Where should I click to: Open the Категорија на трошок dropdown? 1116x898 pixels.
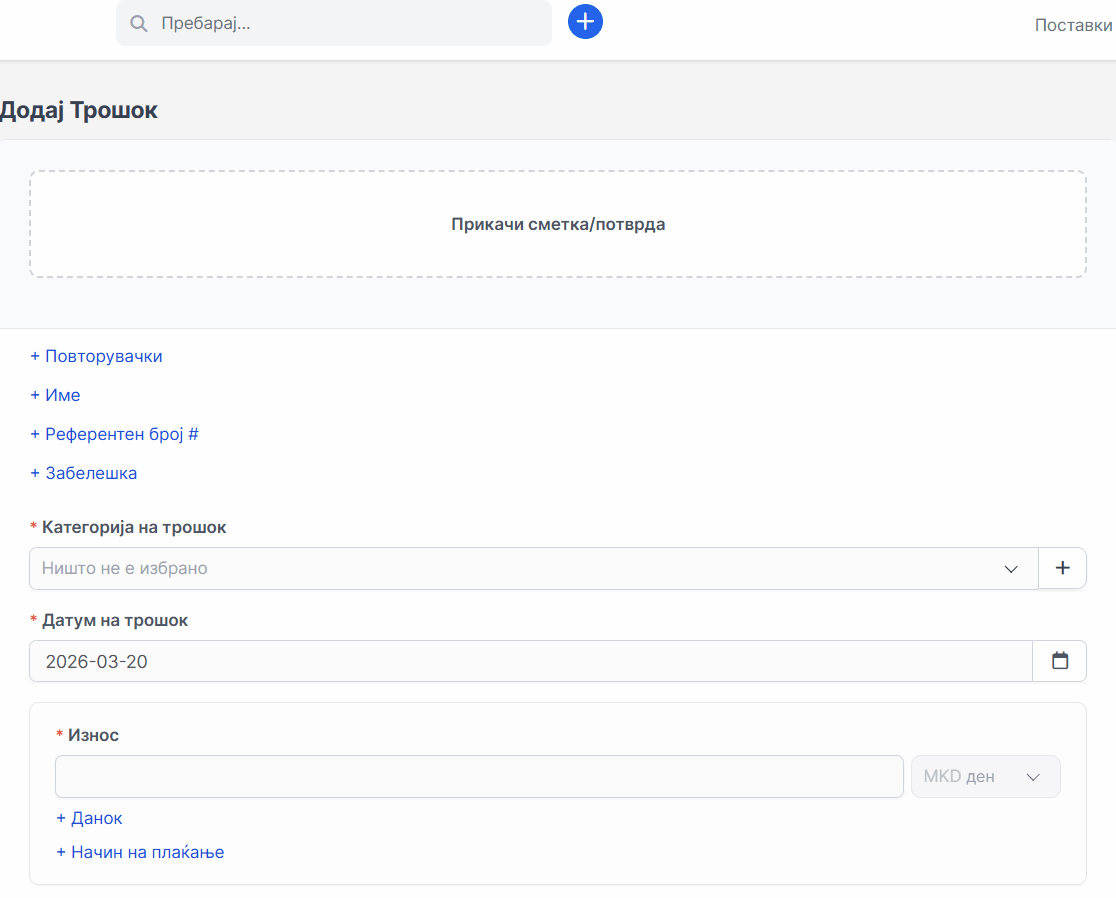click(x=534, y=569)
